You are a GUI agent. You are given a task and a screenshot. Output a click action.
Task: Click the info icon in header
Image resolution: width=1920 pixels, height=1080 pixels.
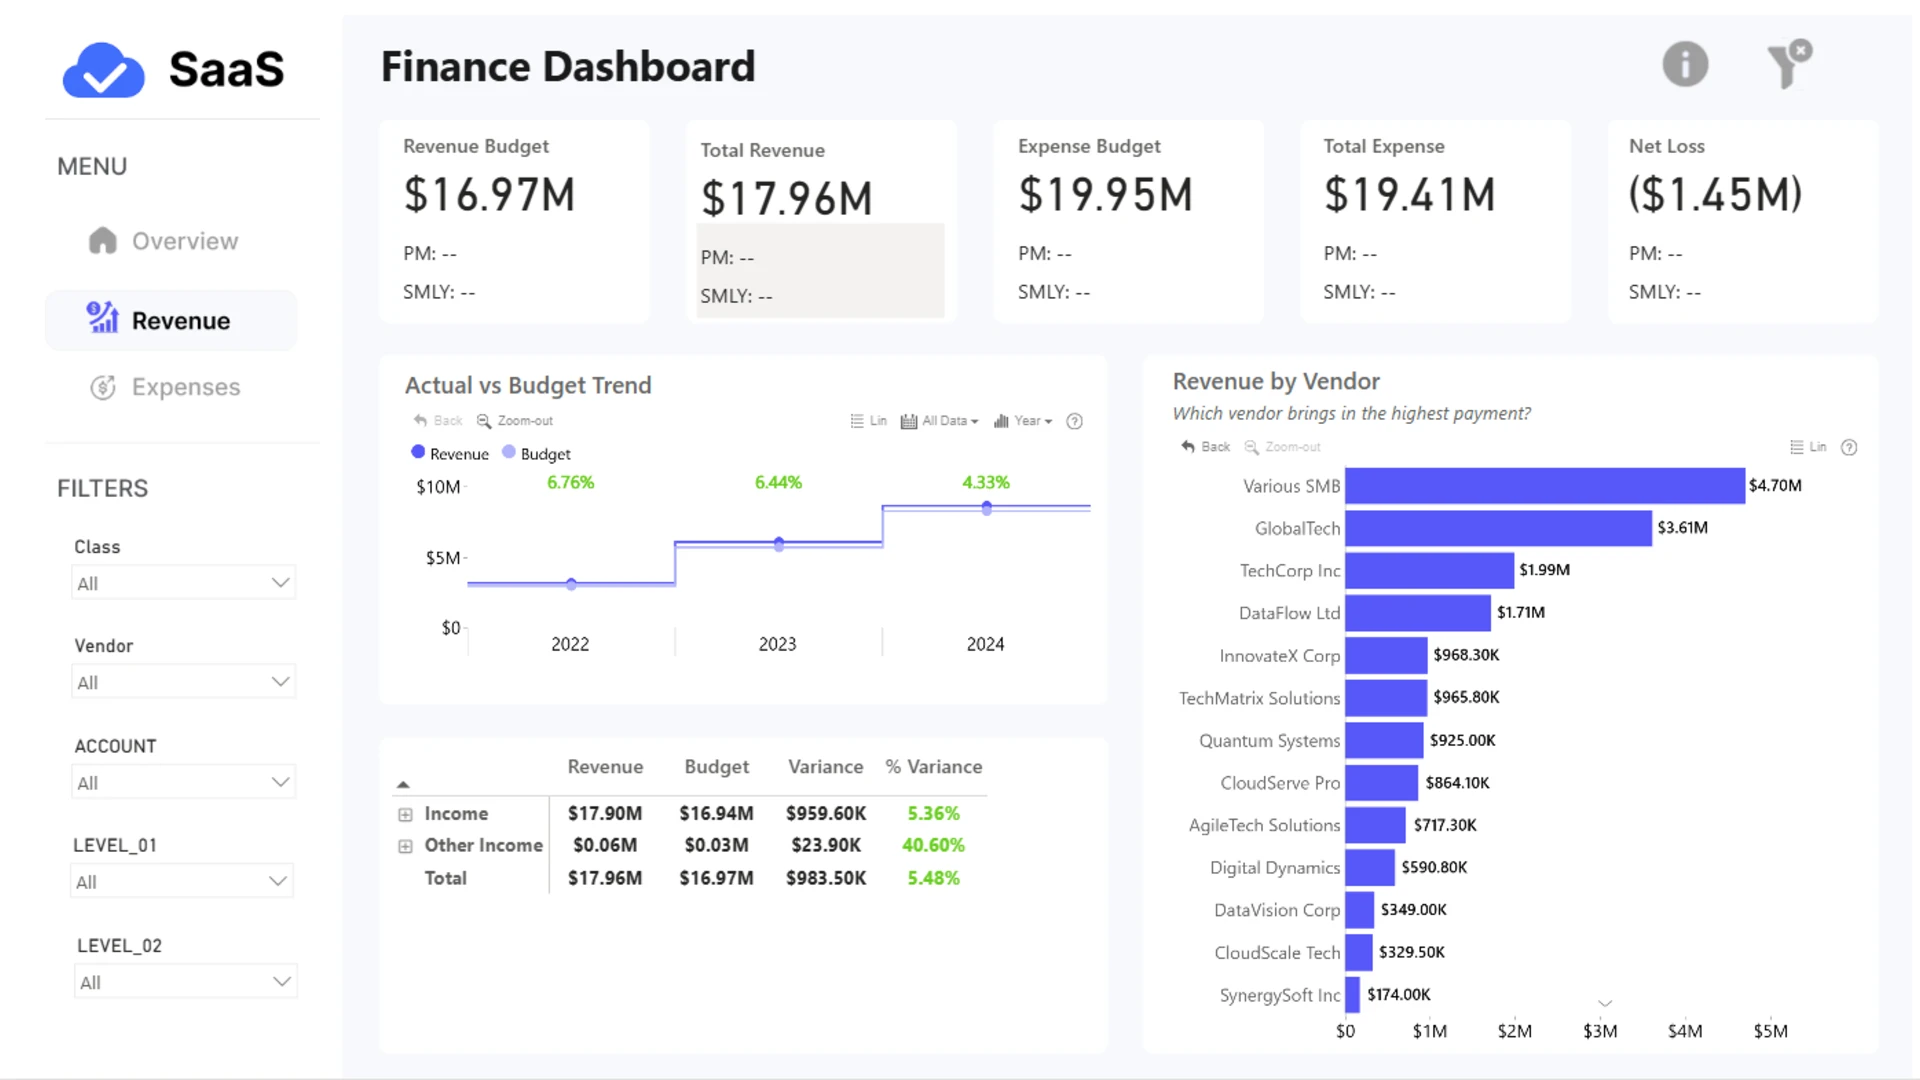point(1685,65)
